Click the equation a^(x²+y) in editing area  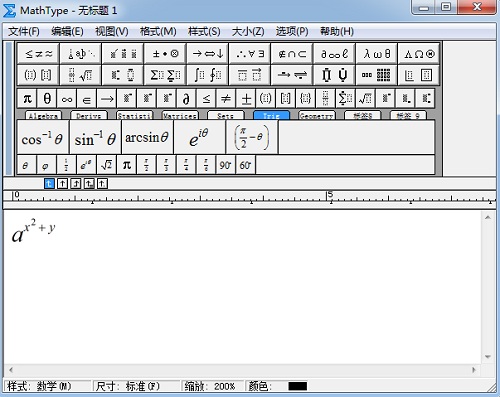(x=34, y=231)
